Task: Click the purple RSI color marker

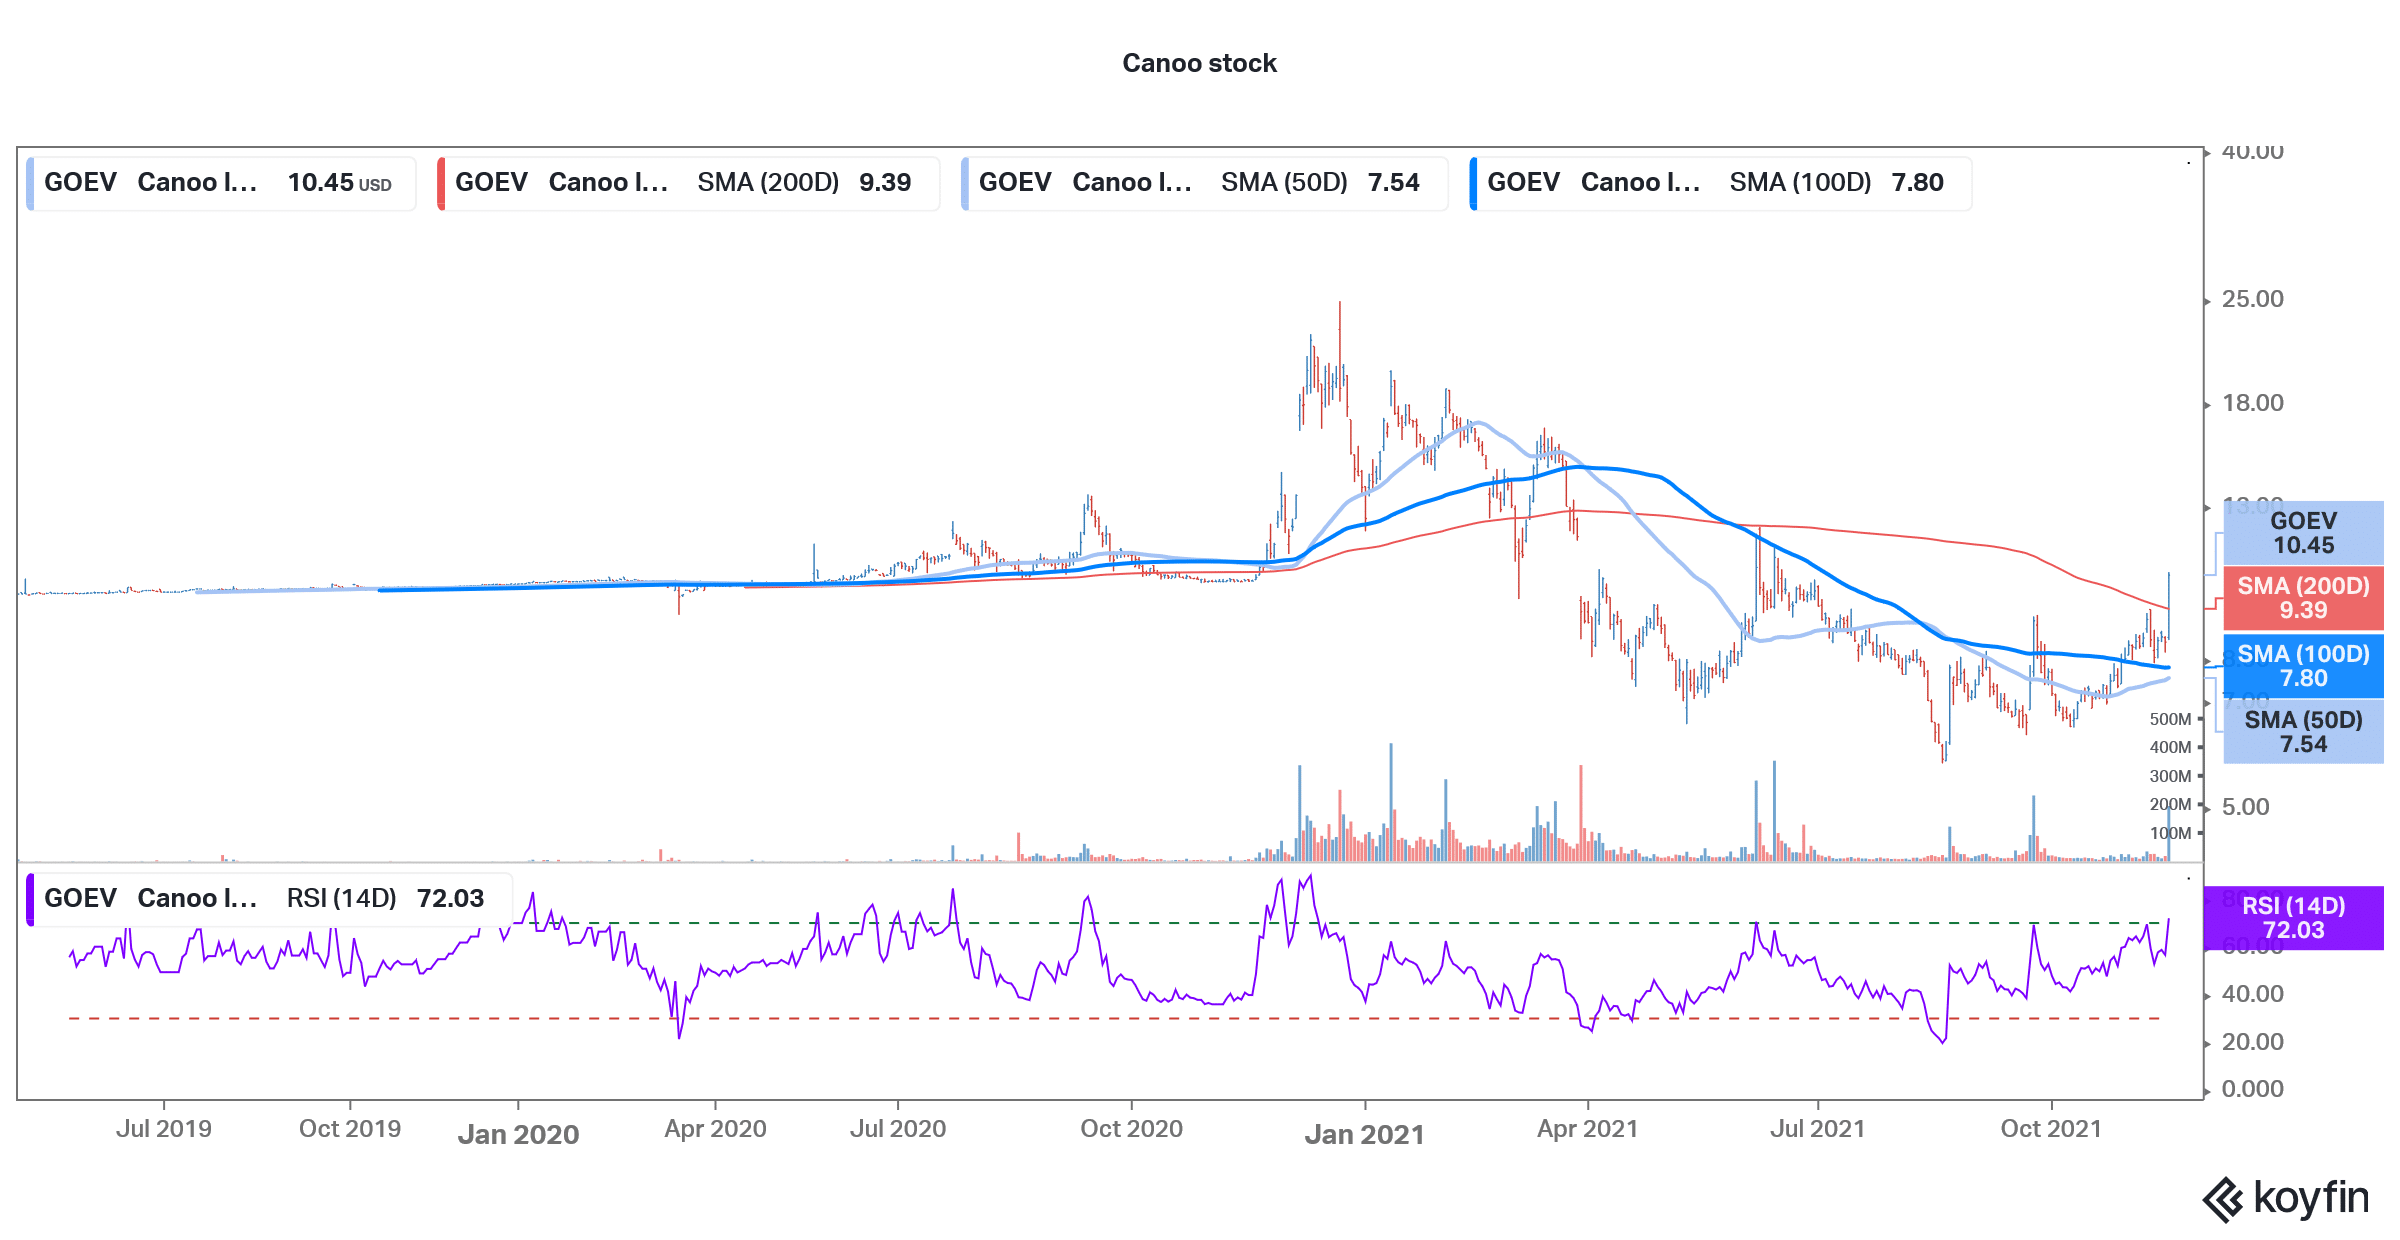Action: (30, 899)
